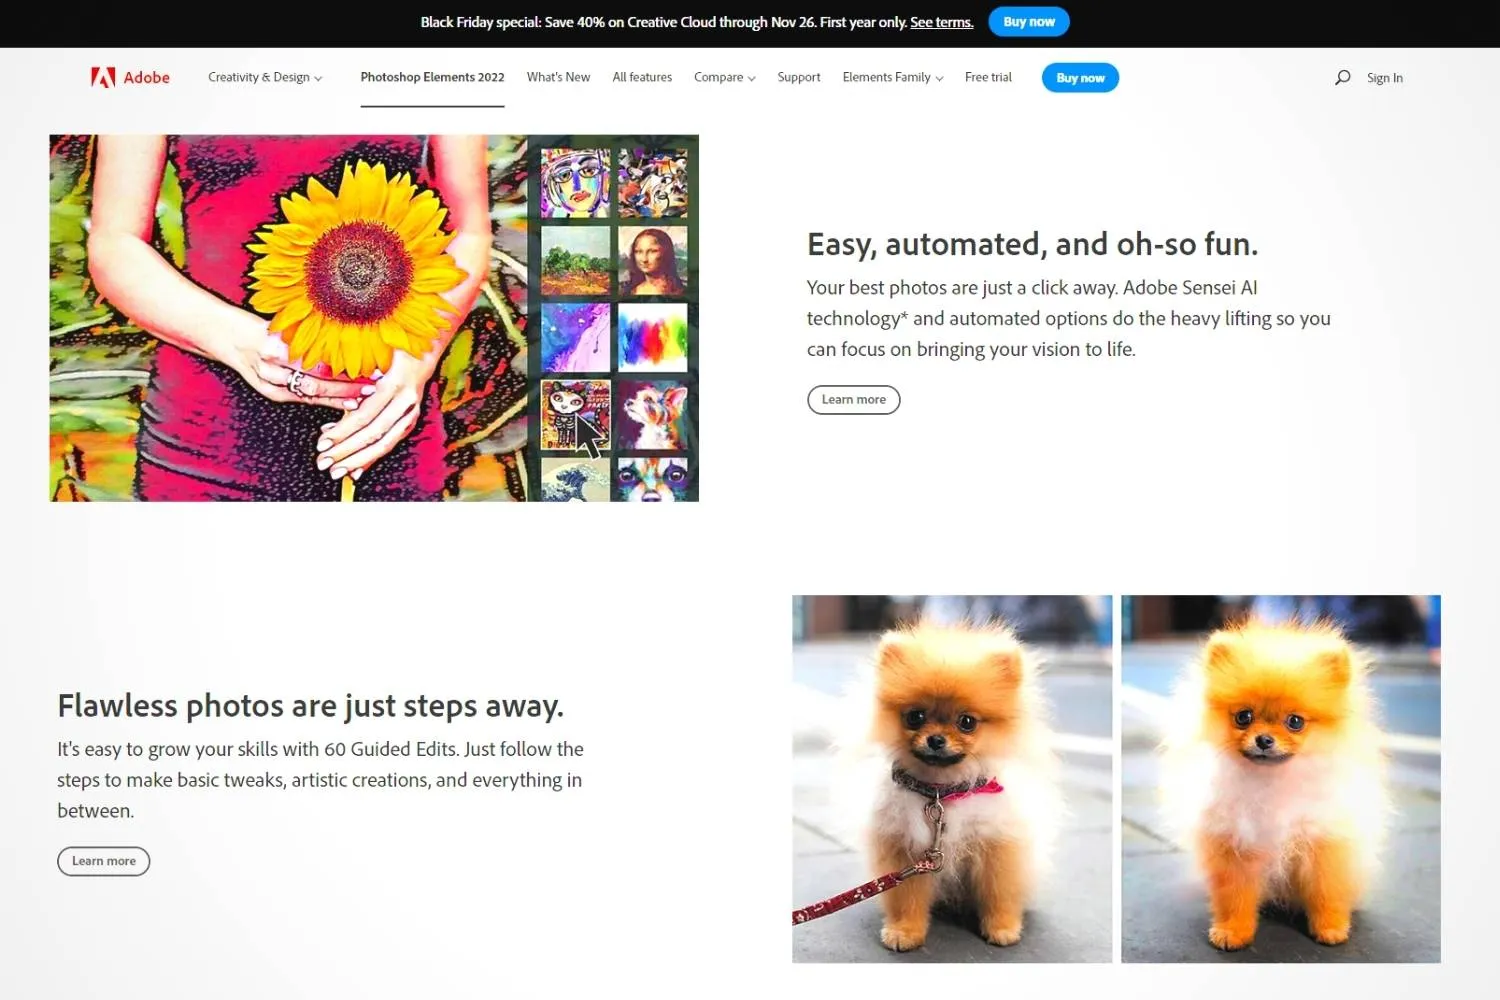Select the purple marble style thumbnail

click(575, 338)
